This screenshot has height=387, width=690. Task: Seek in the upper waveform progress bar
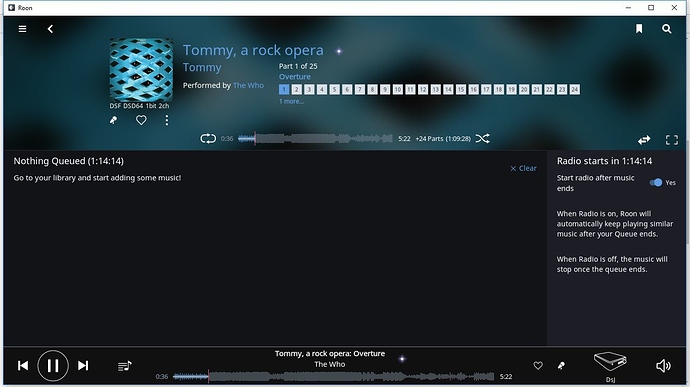tap(315, 139)
